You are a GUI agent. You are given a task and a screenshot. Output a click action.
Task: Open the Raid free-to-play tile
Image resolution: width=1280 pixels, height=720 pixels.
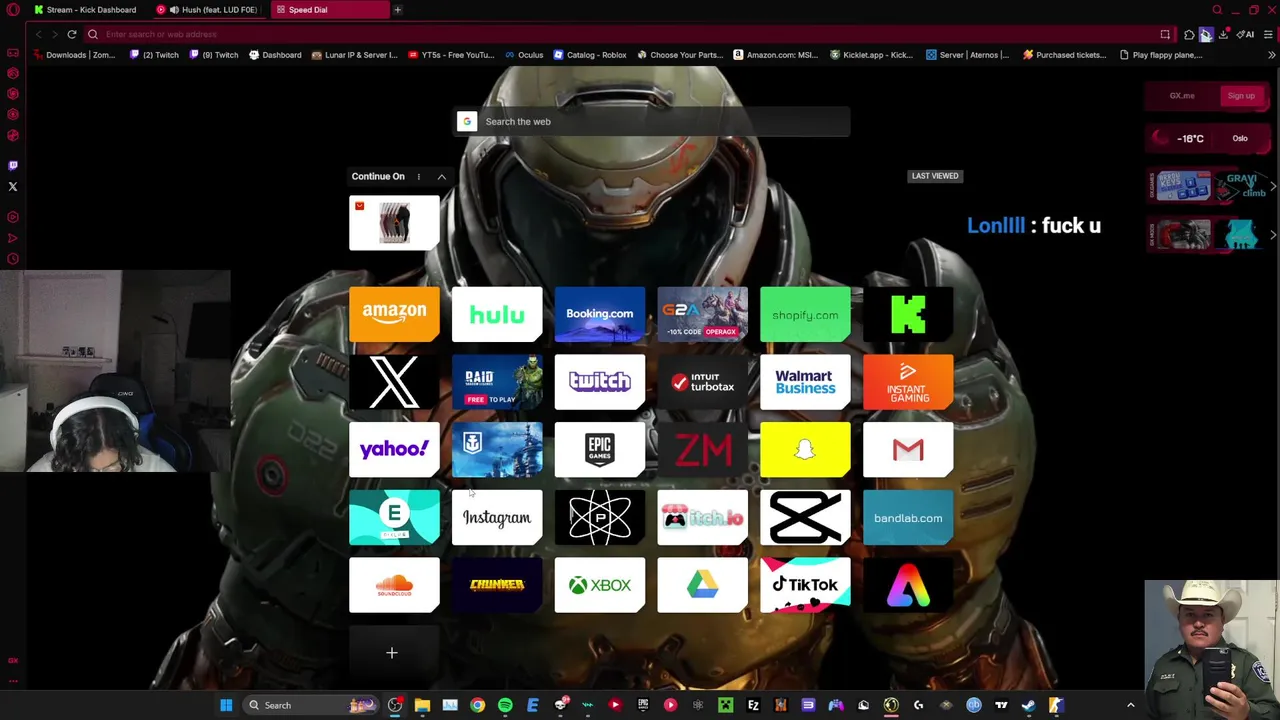[497, 382]
